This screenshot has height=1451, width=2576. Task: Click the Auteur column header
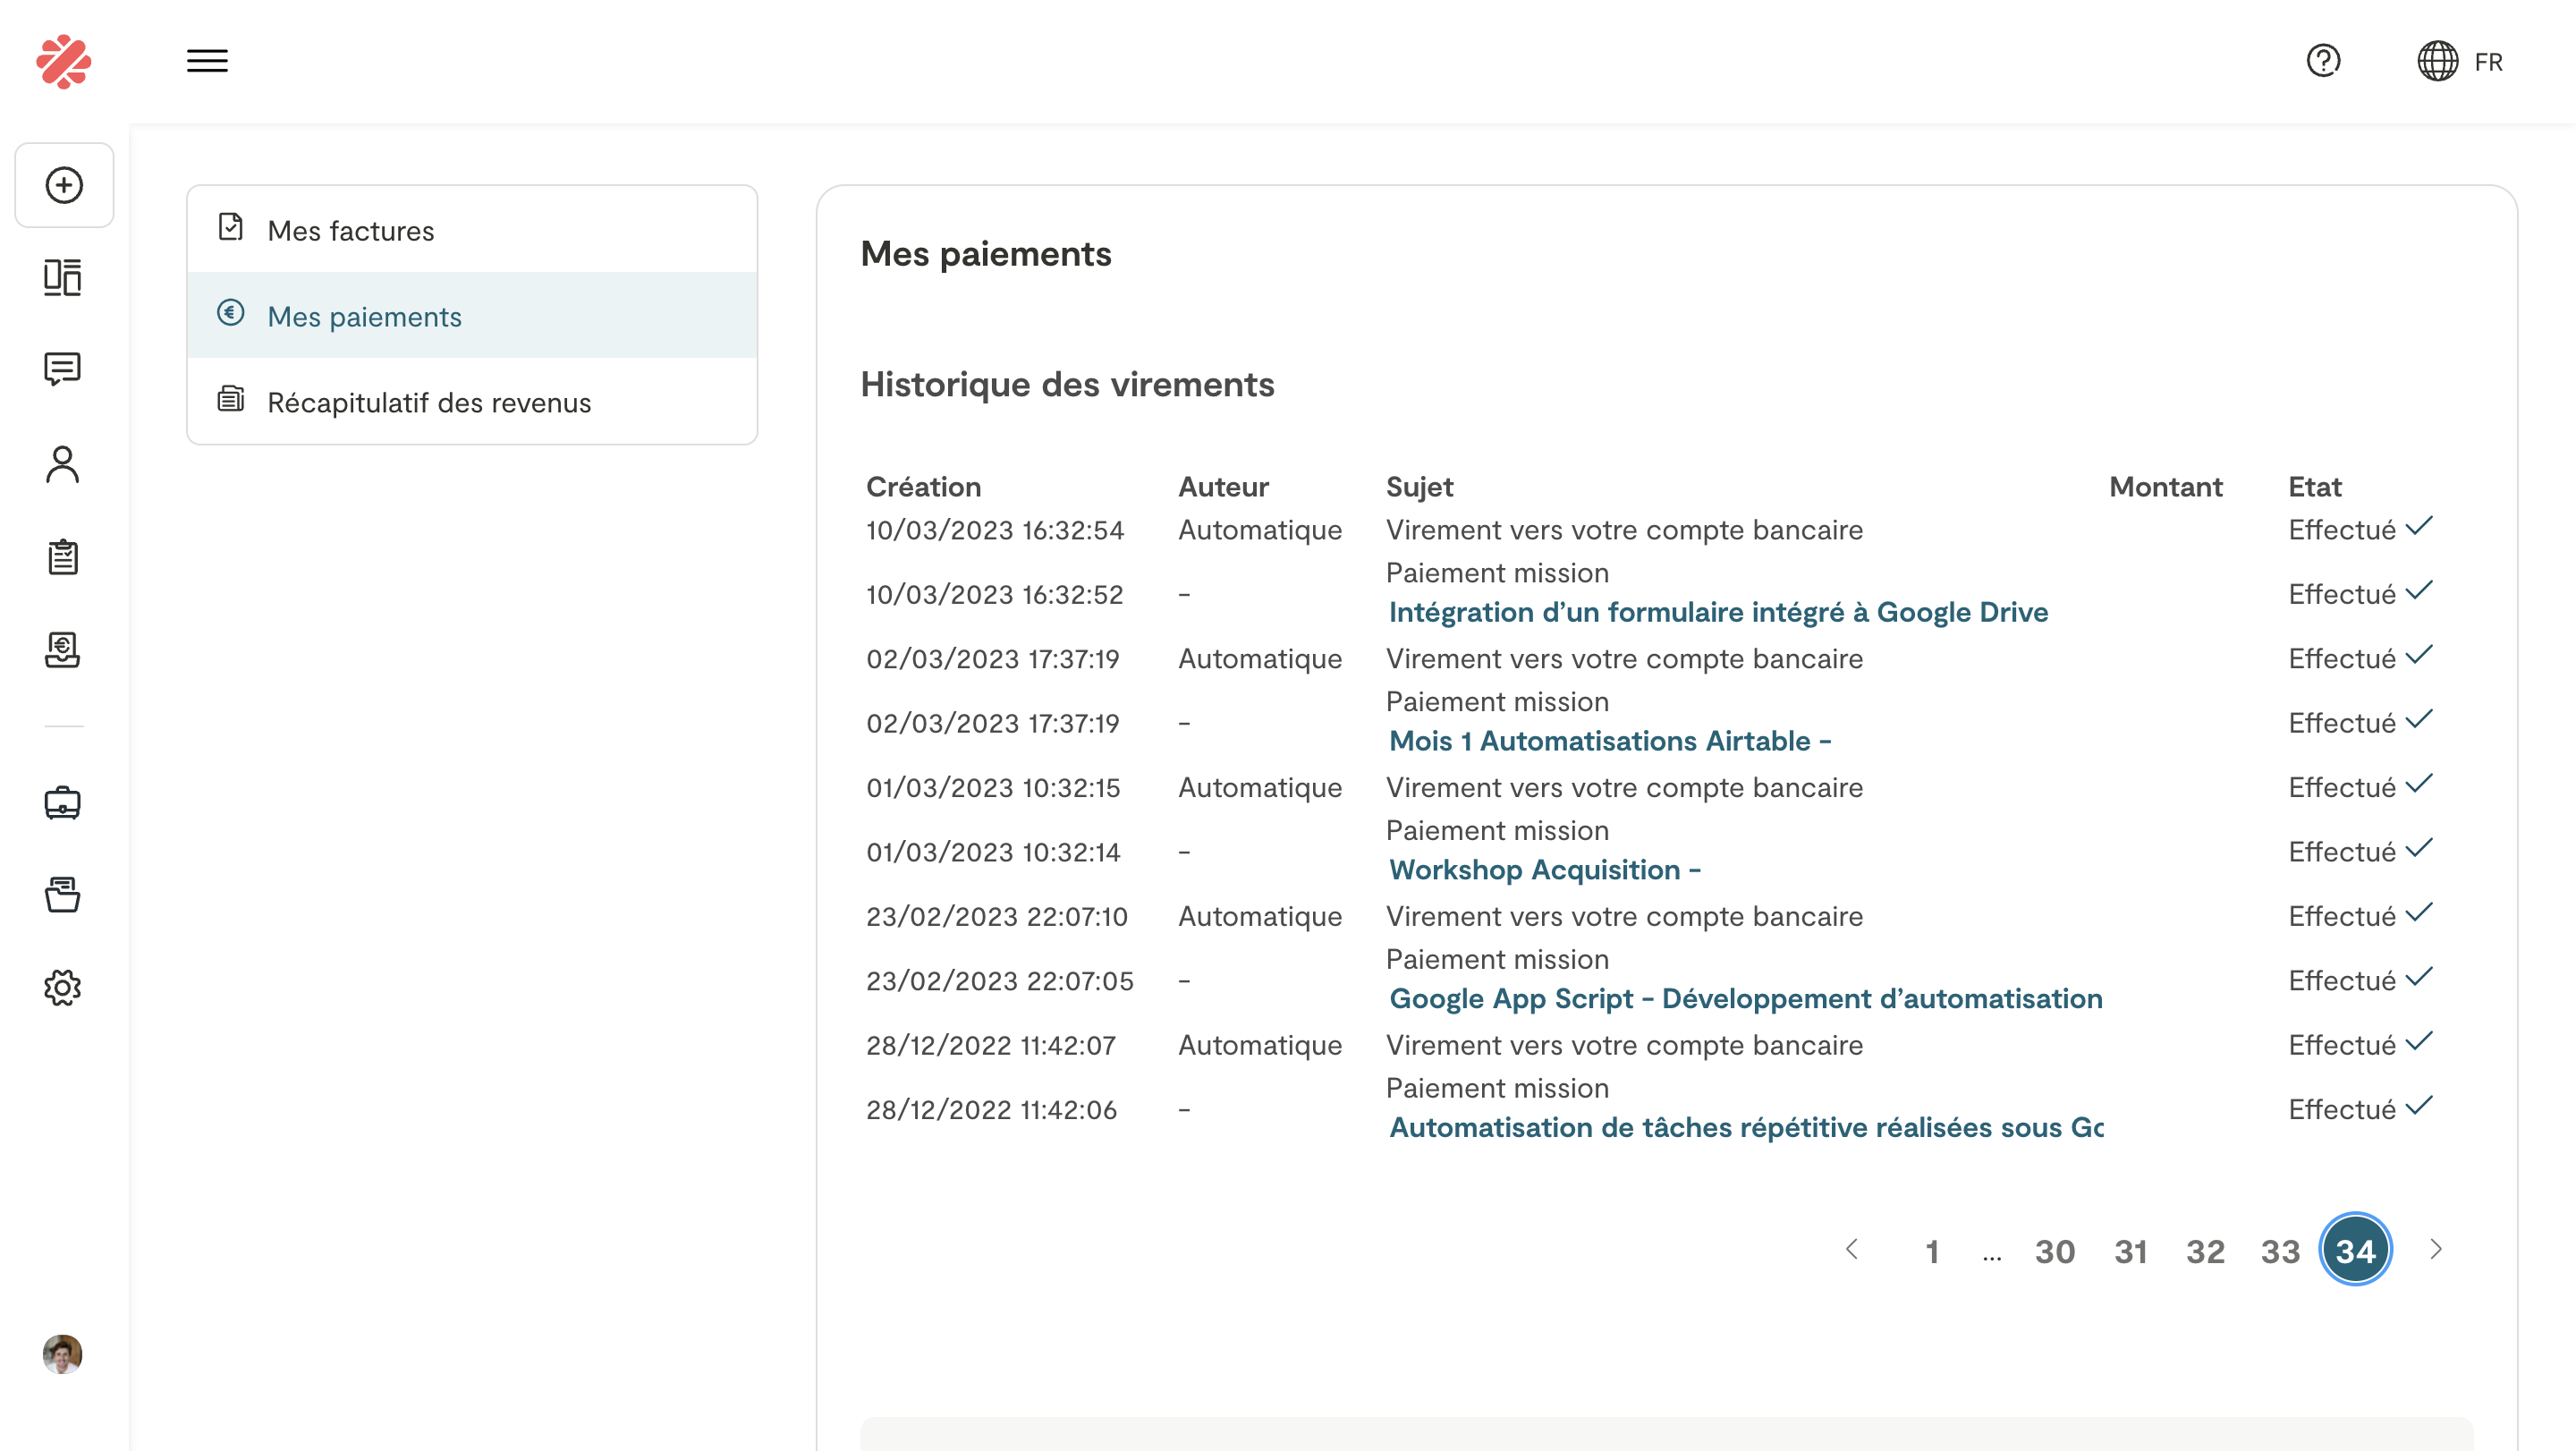(1223, 487)
